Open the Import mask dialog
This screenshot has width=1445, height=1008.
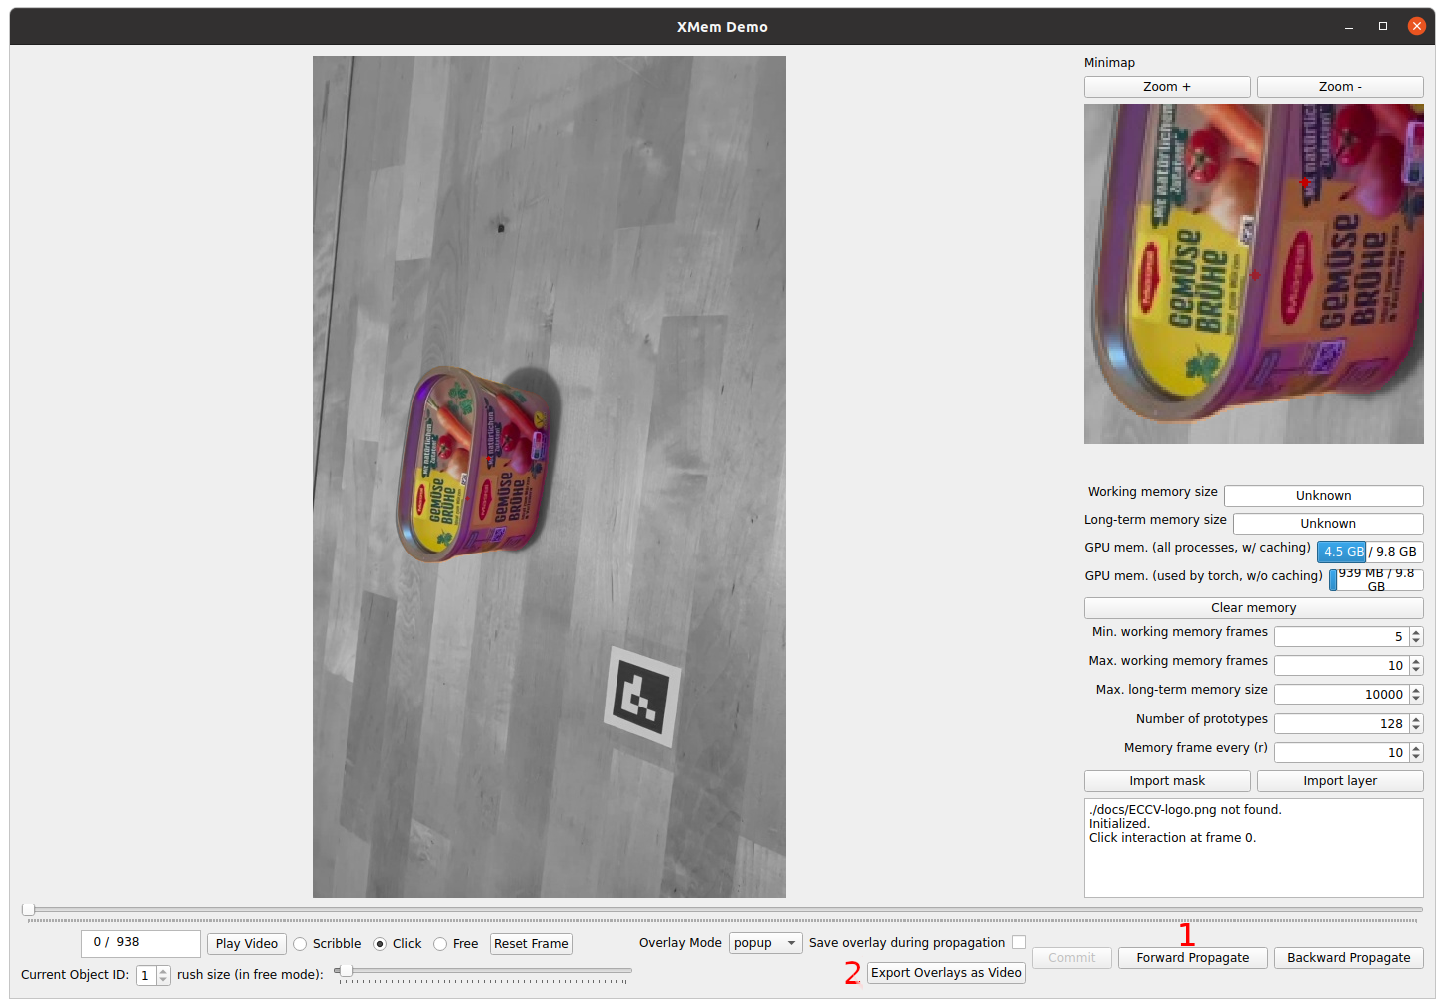coord(1166,781)
